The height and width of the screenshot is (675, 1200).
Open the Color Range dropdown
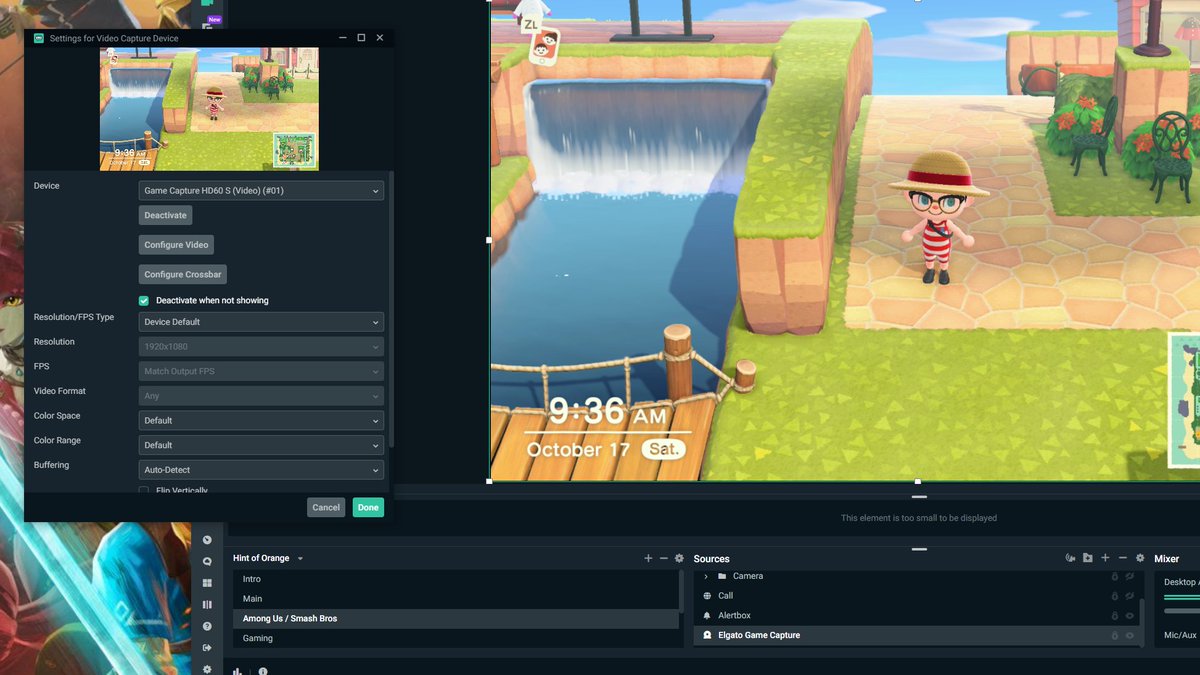coord(261,445)
